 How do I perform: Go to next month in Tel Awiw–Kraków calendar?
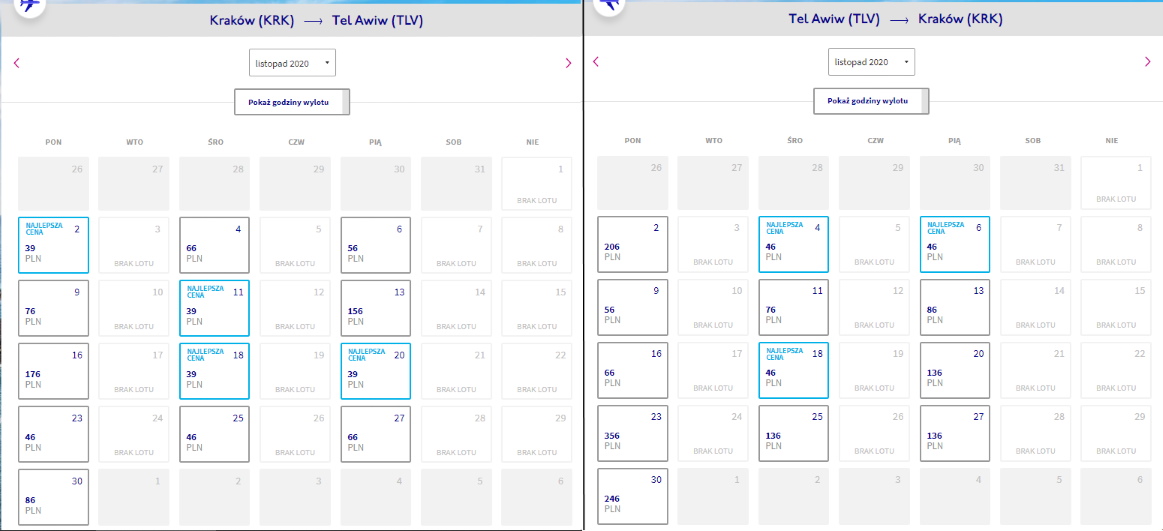(x=1147, y=62)
